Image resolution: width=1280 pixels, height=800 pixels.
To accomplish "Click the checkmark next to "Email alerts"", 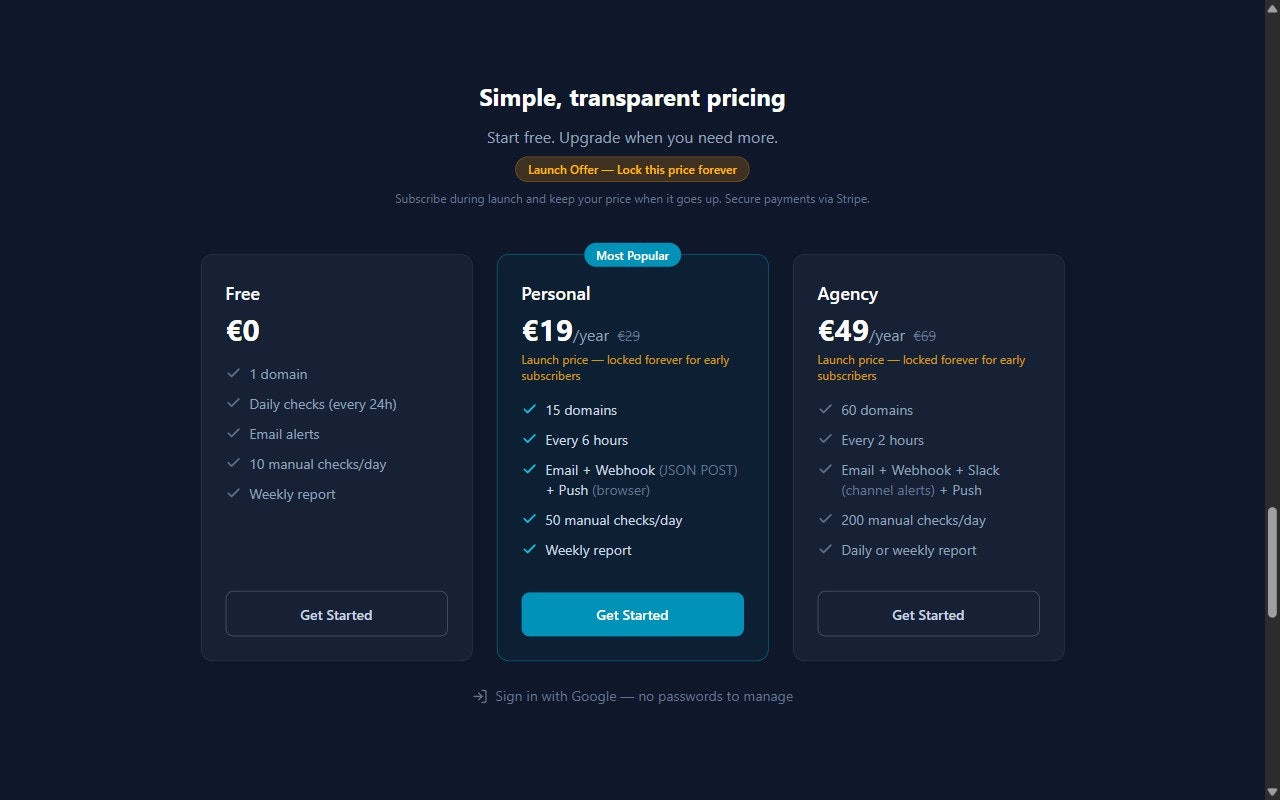I will pos(232,434).
